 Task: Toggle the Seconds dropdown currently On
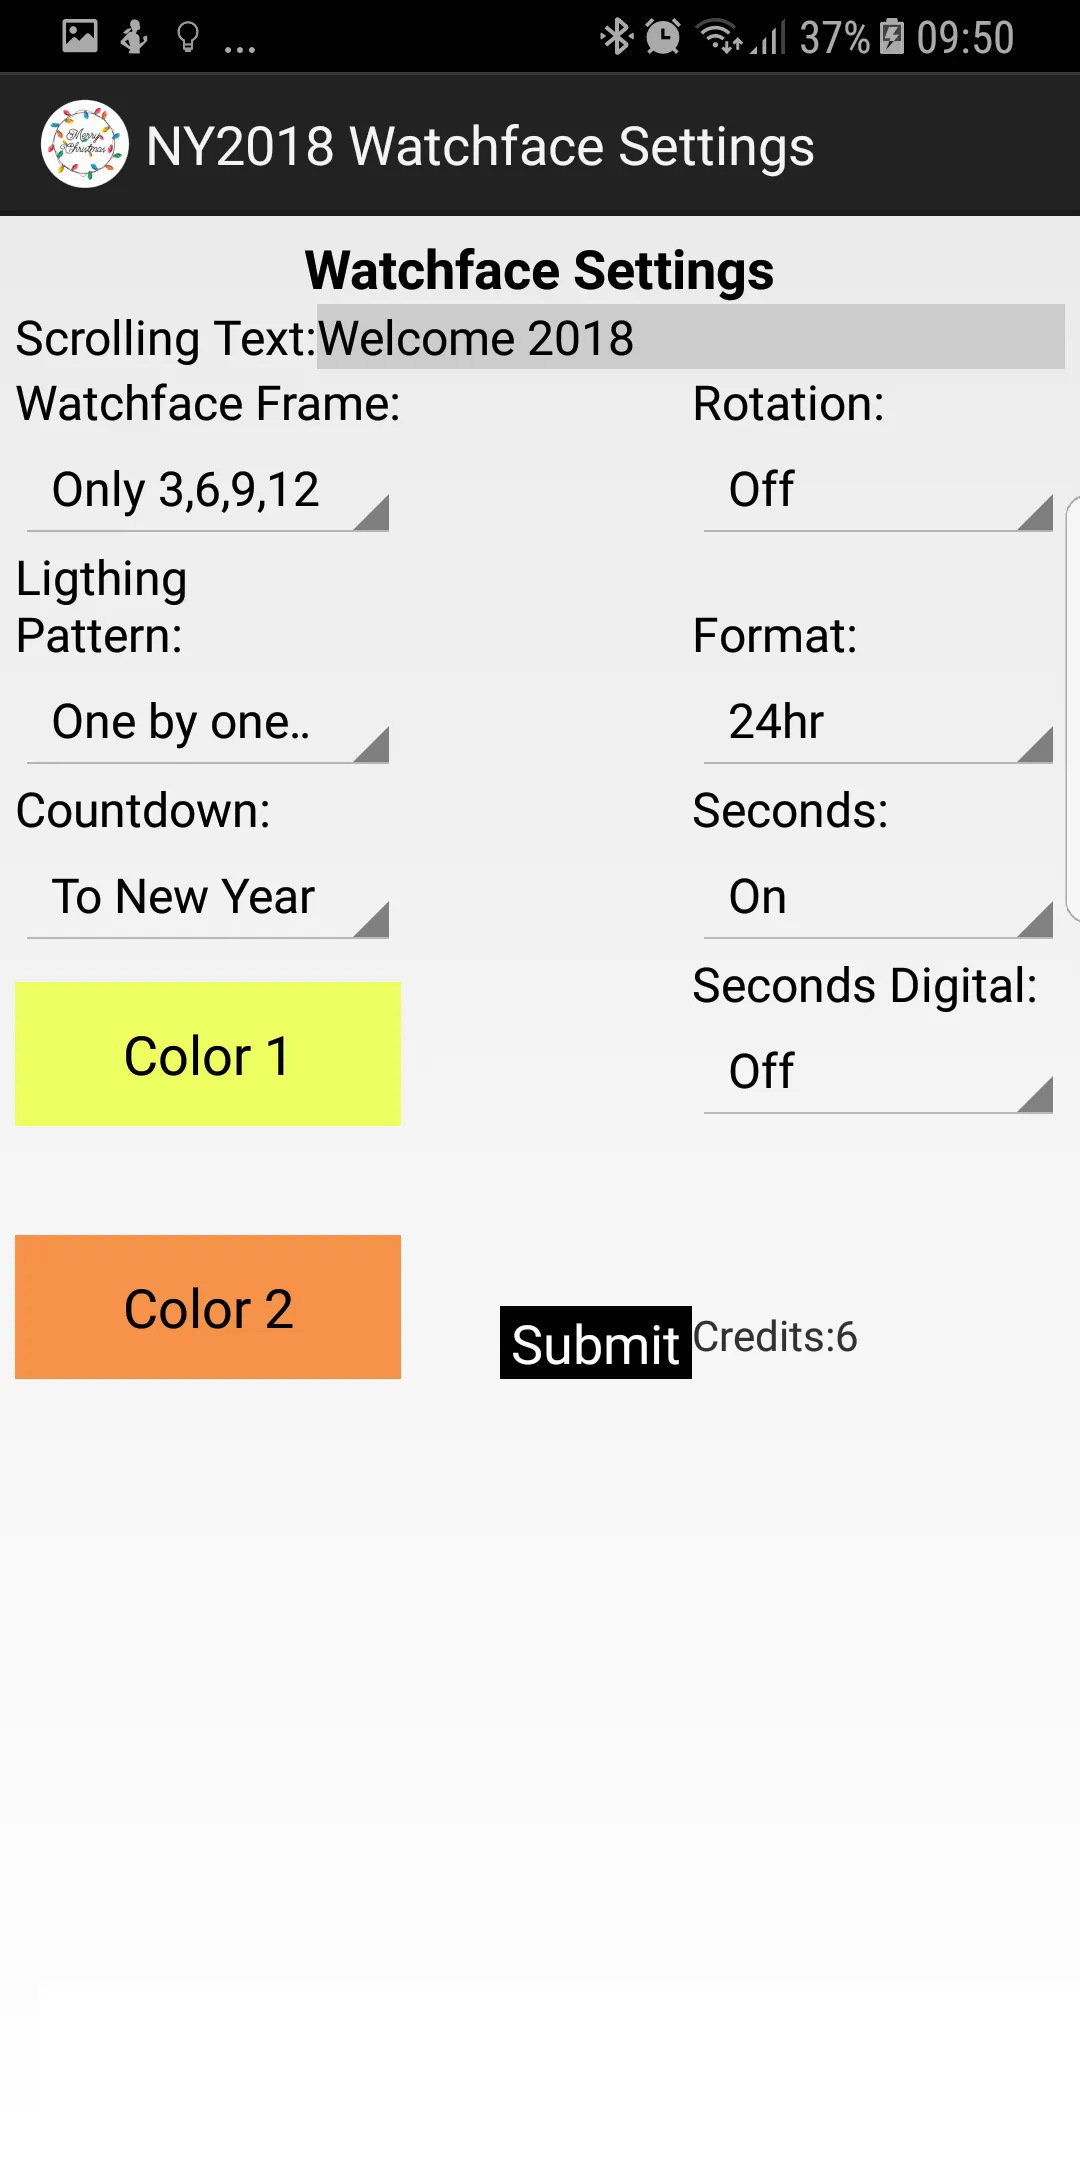click(878, 898)
